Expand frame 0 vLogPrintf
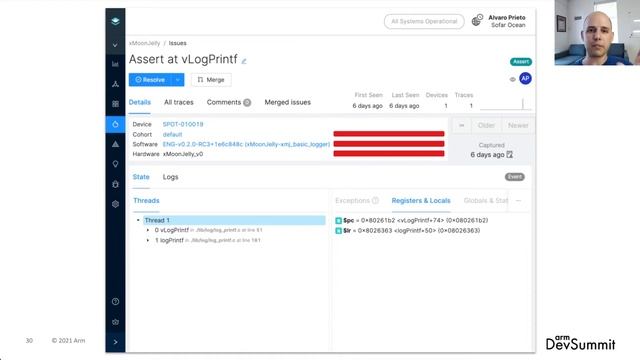 (148, 230)
